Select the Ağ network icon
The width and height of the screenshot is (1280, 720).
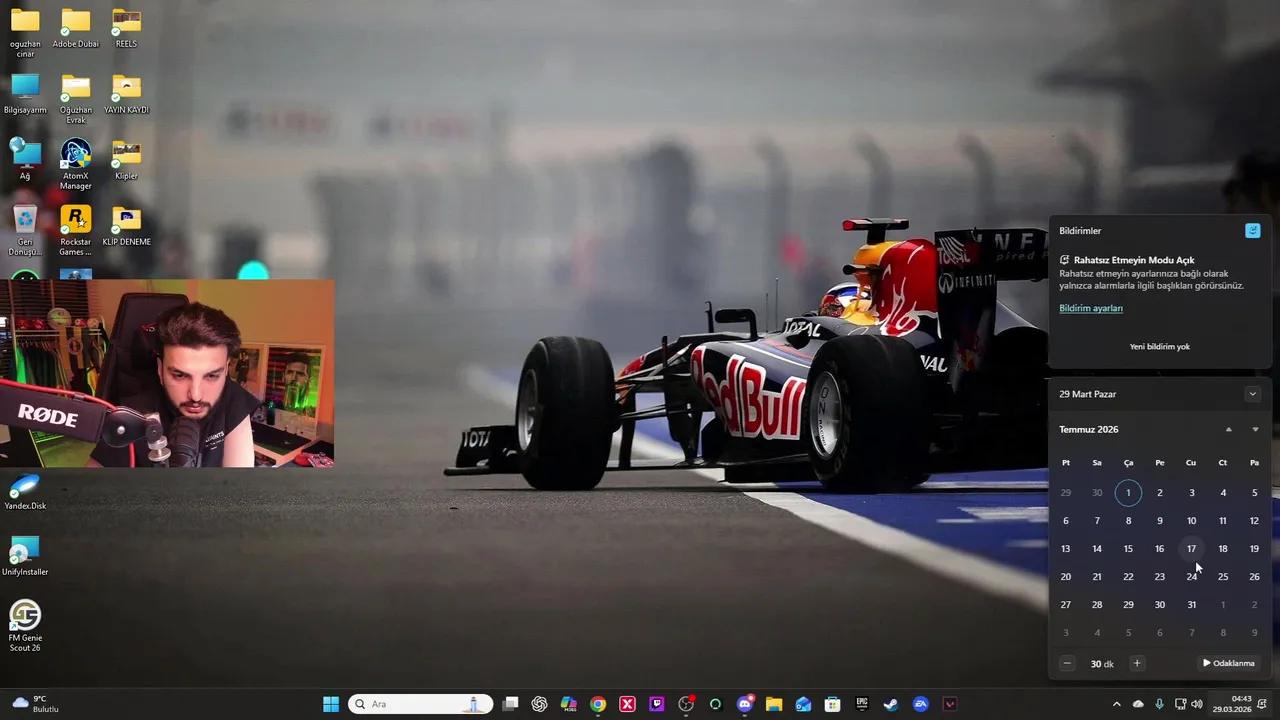coord(25,160)
